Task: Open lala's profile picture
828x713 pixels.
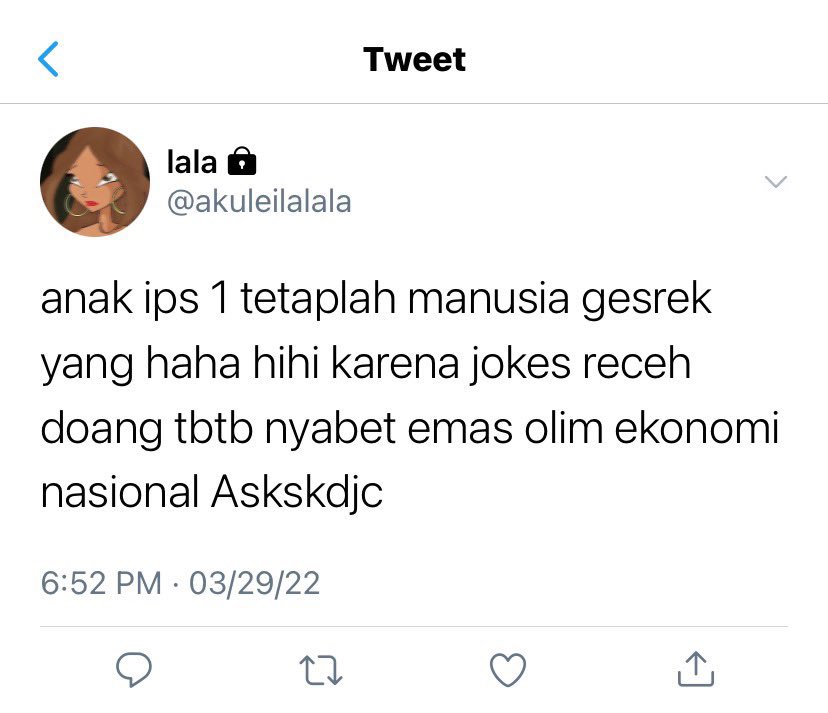Action: click(95, 182)
